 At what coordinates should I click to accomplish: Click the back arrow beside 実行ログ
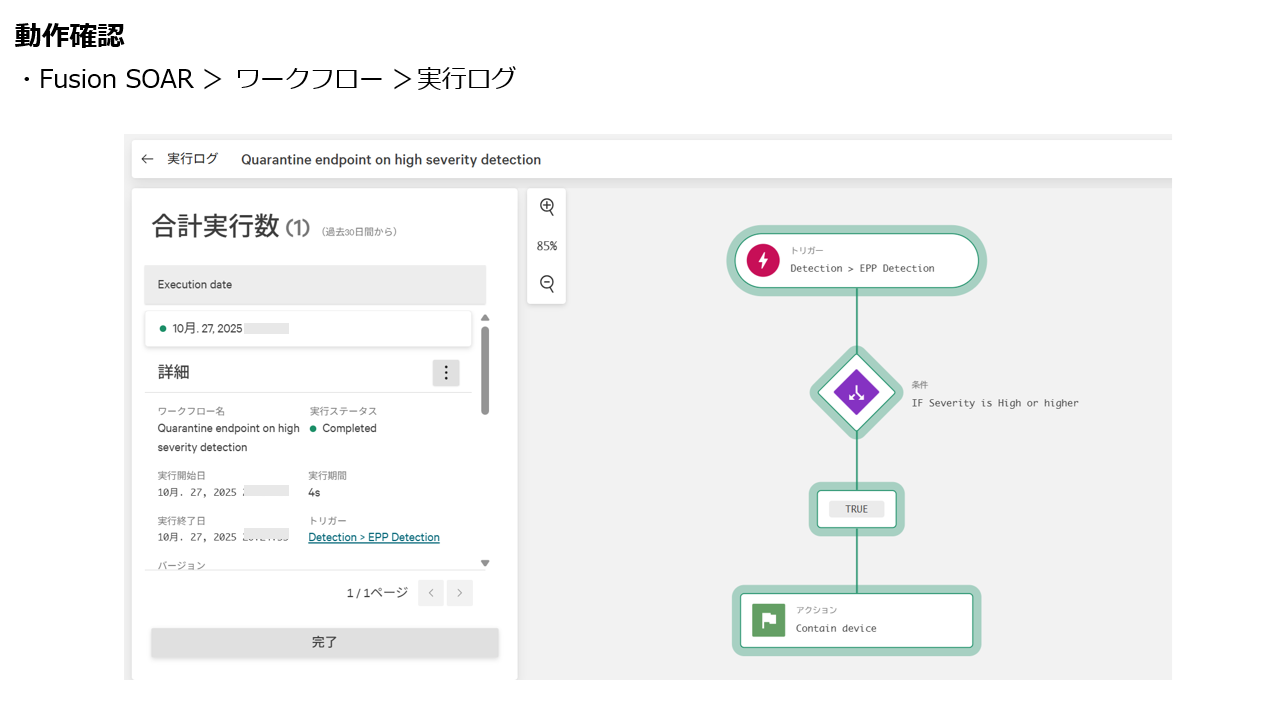[x=147, y=159]
